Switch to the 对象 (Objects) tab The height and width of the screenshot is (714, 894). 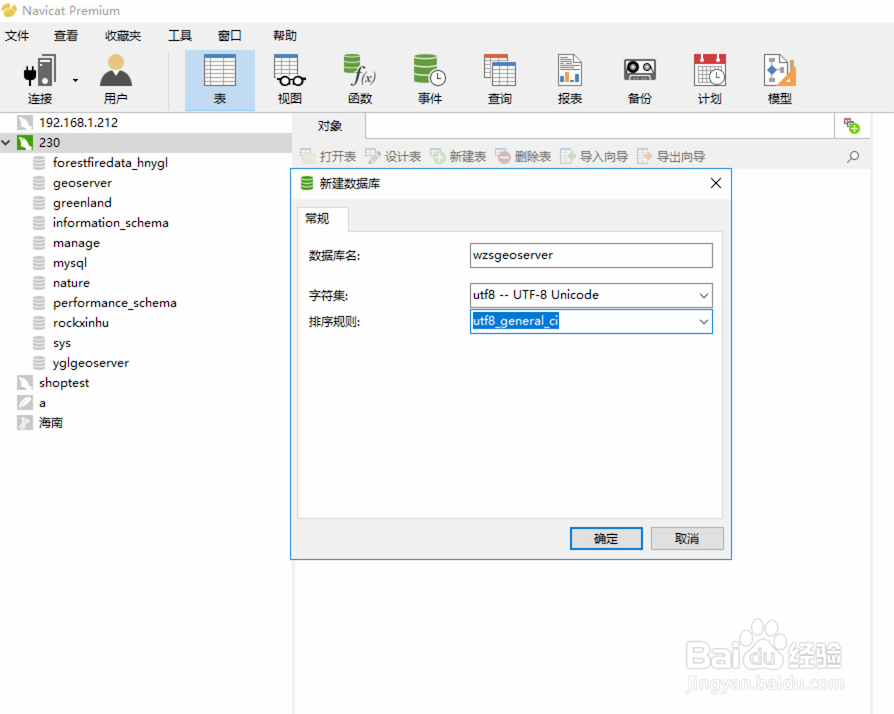[x=329, y=126]
